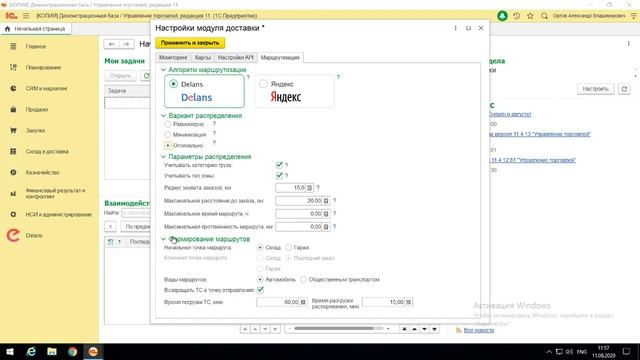640x360 pixels.
Task: Open calculator for Максимальное расстояние до заказа
Action: tap(326, 201)
